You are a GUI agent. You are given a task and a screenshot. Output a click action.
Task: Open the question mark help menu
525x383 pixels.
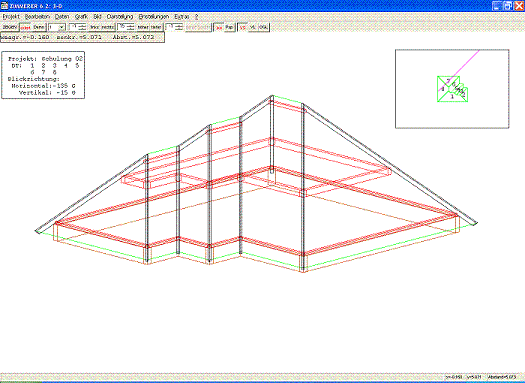coord(197,16)
